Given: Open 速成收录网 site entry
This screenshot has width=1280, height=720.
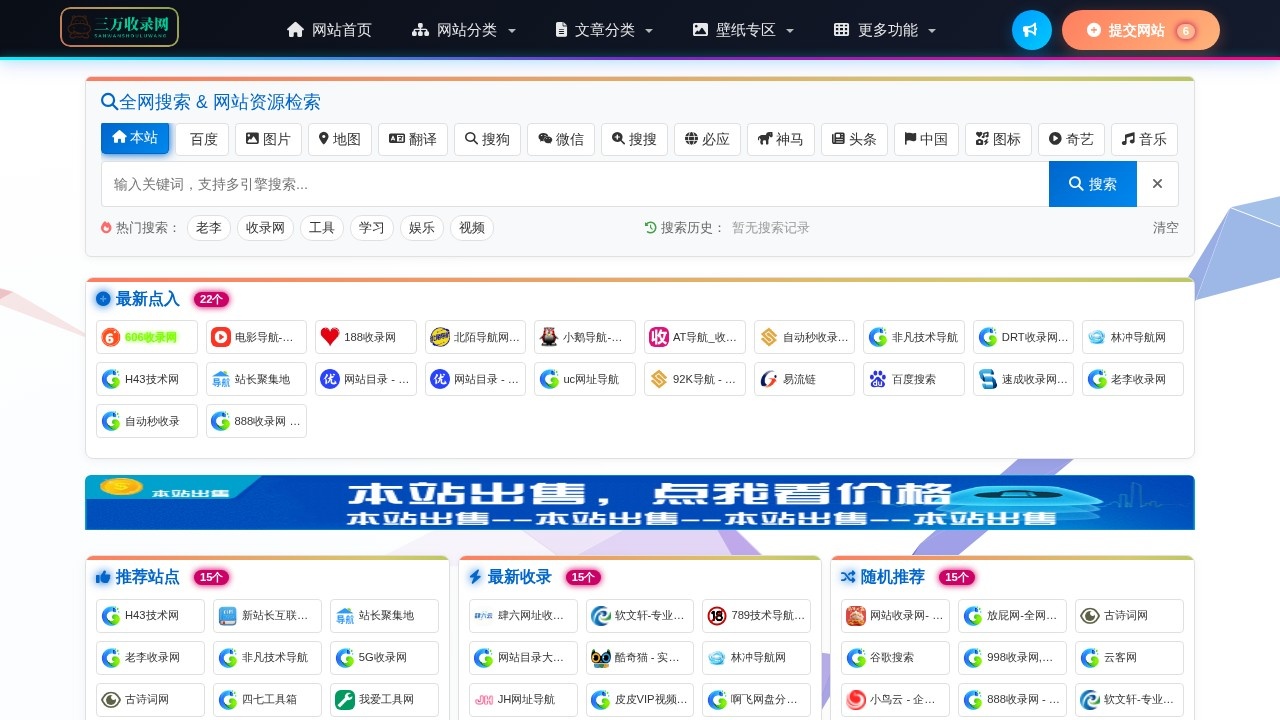Looking at the screenshot, I should tap(1024, 379).
